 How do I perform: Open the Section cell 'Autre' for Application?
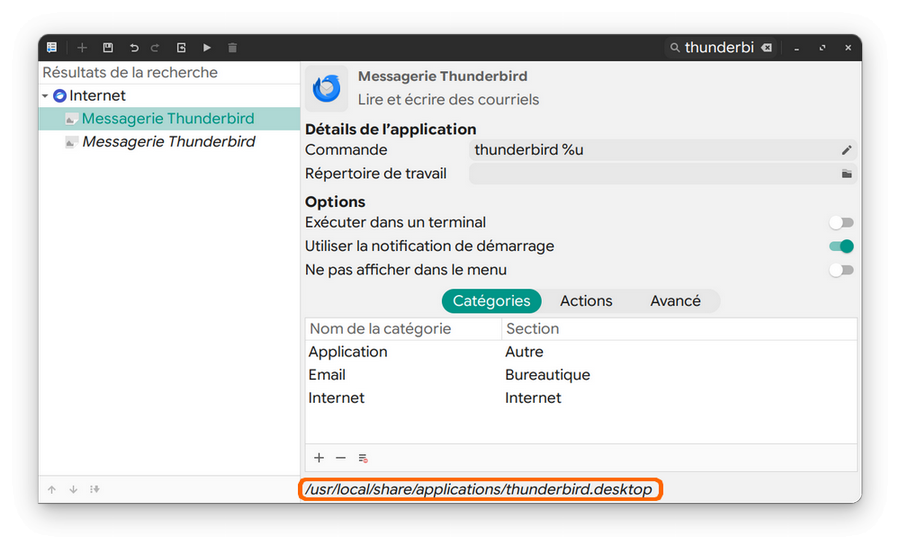point(524,352)
